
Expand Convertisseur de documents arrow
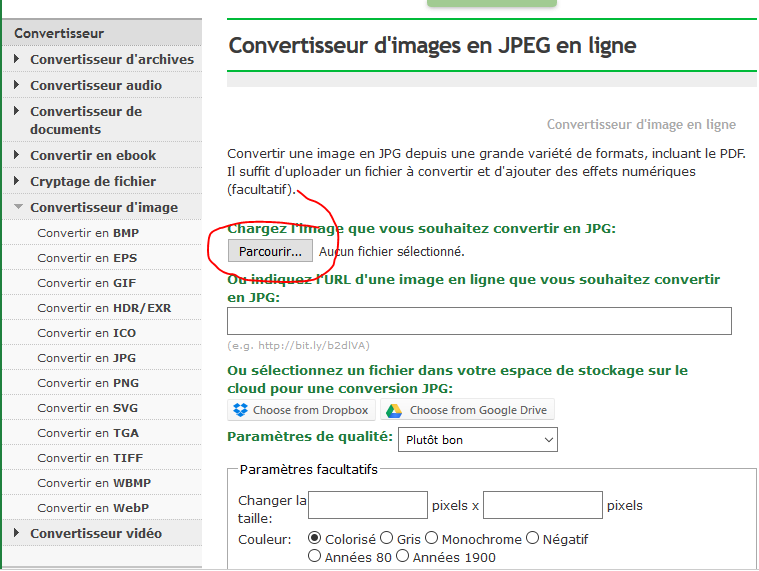coord(16,111)
